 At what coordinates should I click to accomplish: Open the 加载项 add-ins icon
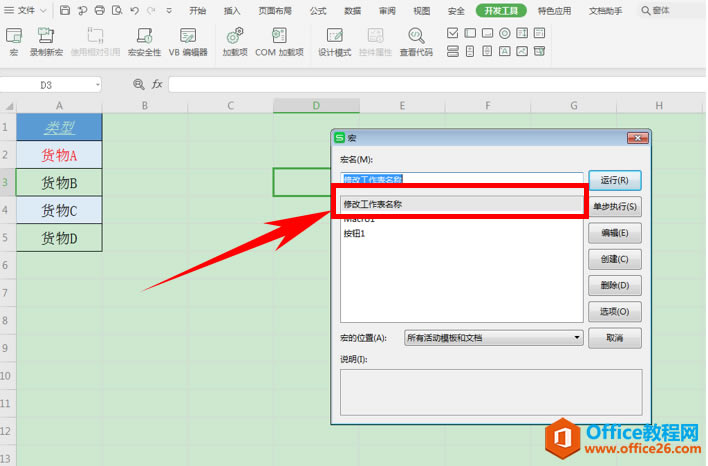[x=235, y=41]
